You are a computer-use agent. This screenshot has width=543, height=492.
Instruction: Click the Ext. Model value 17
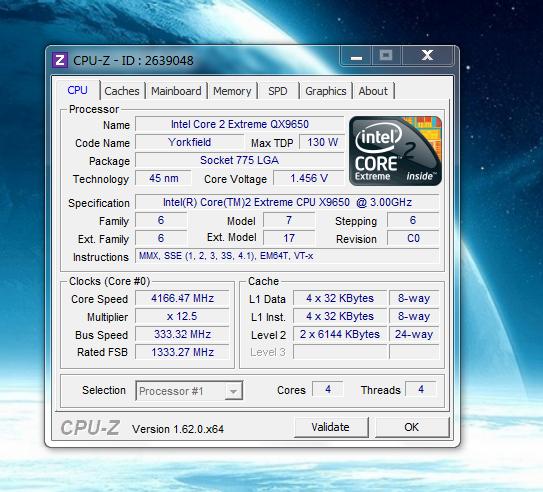[289, 238]
